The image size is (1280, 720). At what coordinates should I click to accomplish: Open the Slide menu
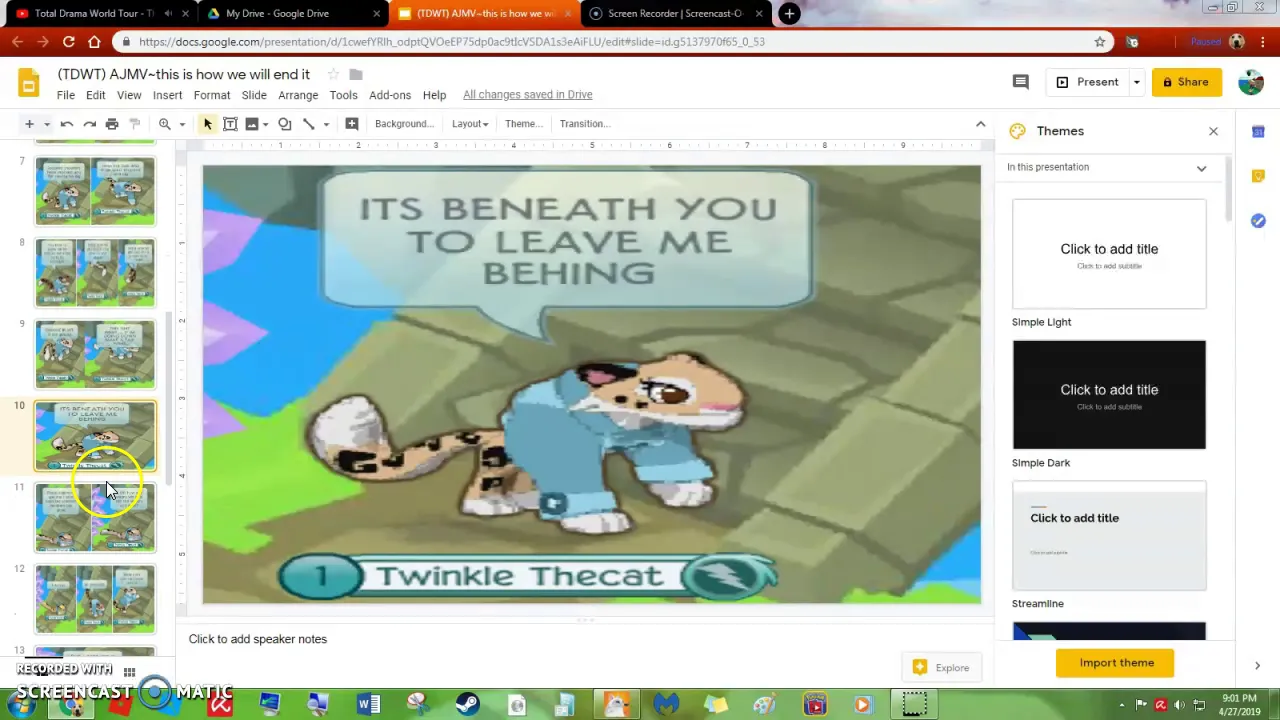click(254, 95)
